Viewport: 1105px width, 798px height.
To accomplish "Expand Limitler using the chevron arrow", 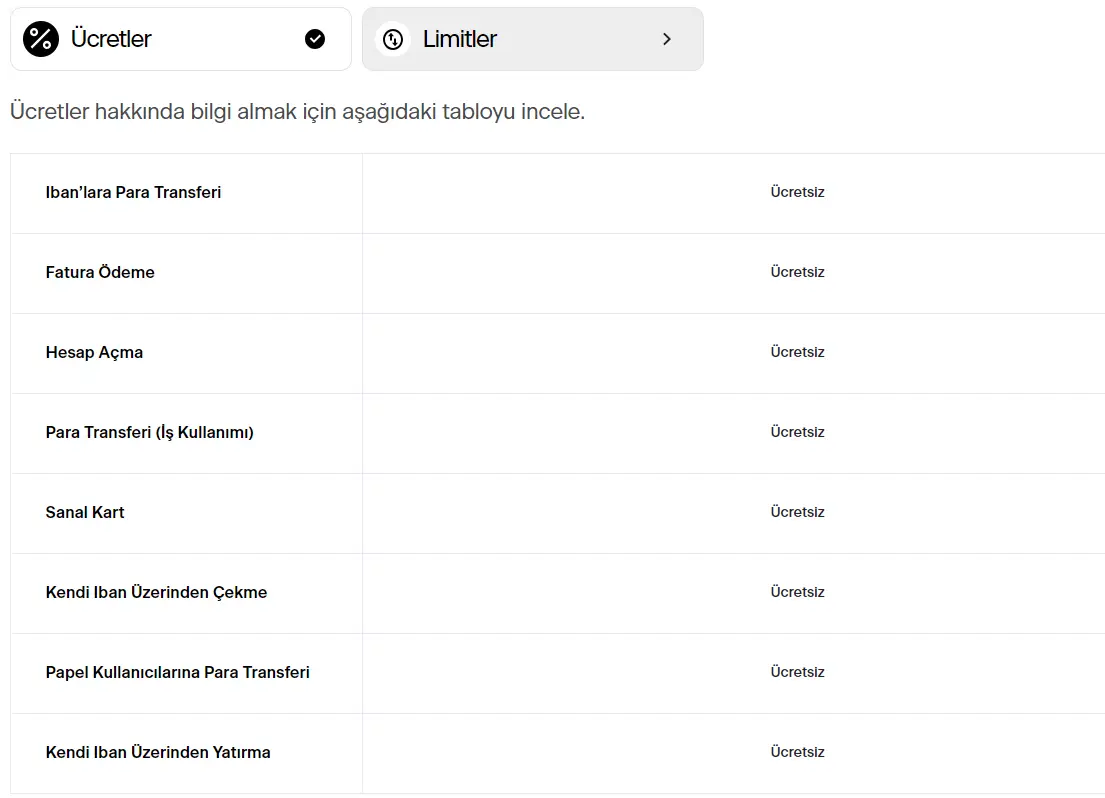I will point(667,39).
